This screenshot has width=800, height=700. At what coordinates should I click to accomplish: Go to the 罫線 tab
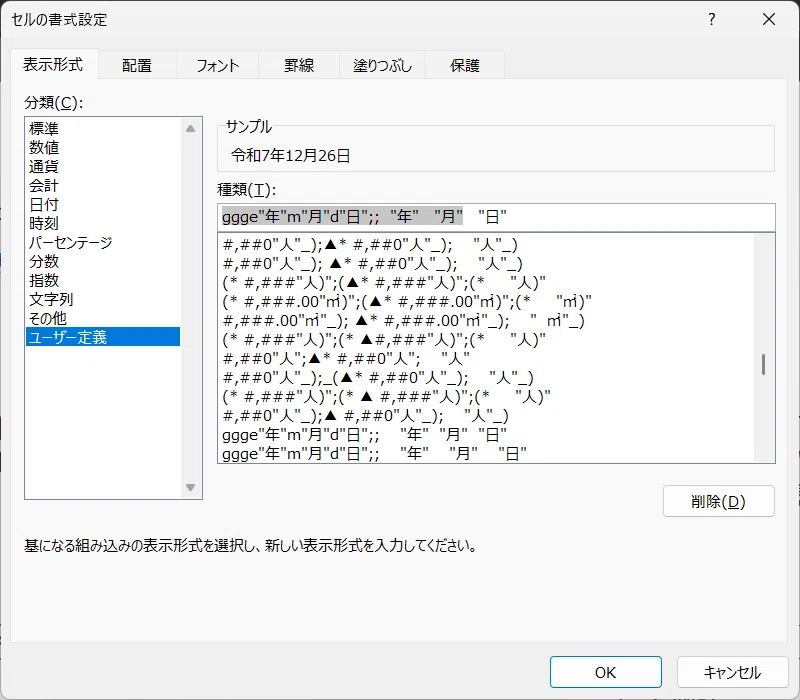(299, 65)
